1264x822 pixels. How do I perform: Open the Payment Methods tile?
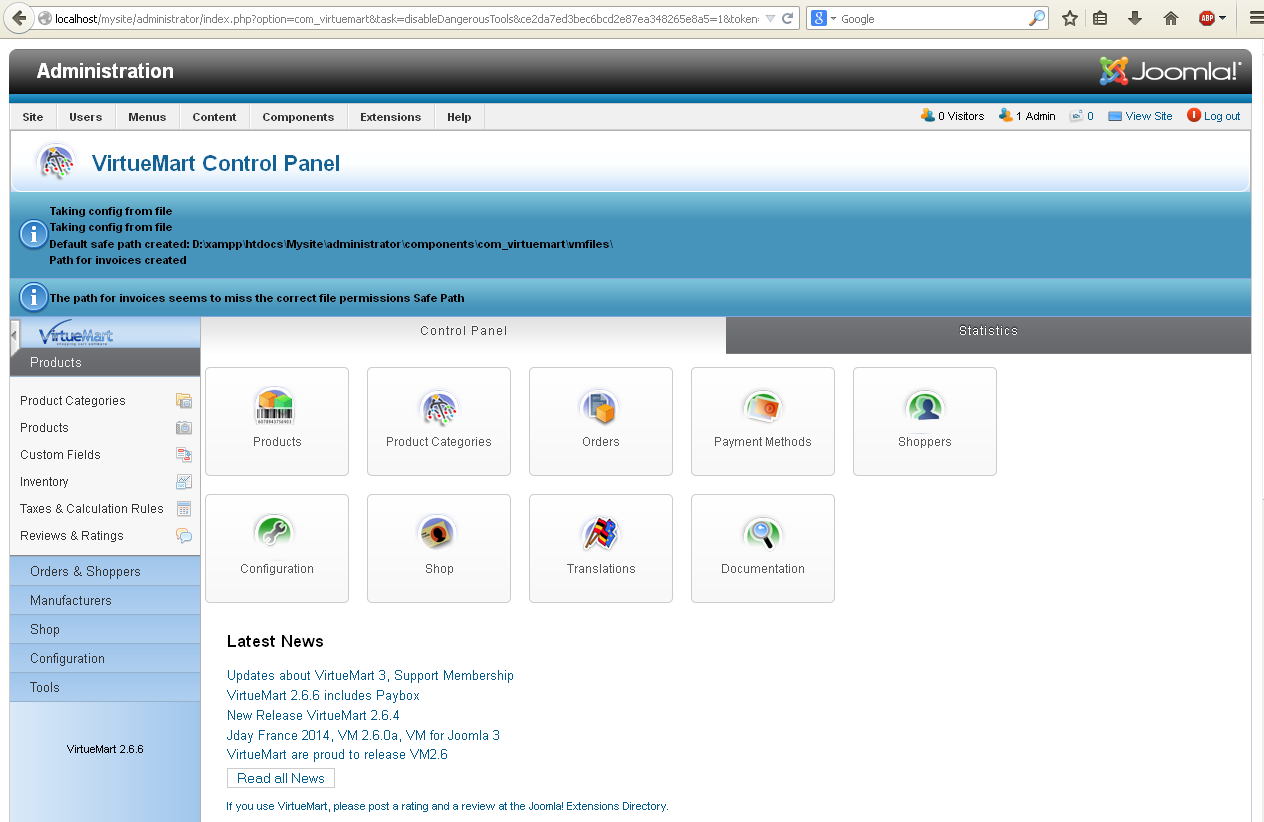pyautogui.click(x=763, y=421)
